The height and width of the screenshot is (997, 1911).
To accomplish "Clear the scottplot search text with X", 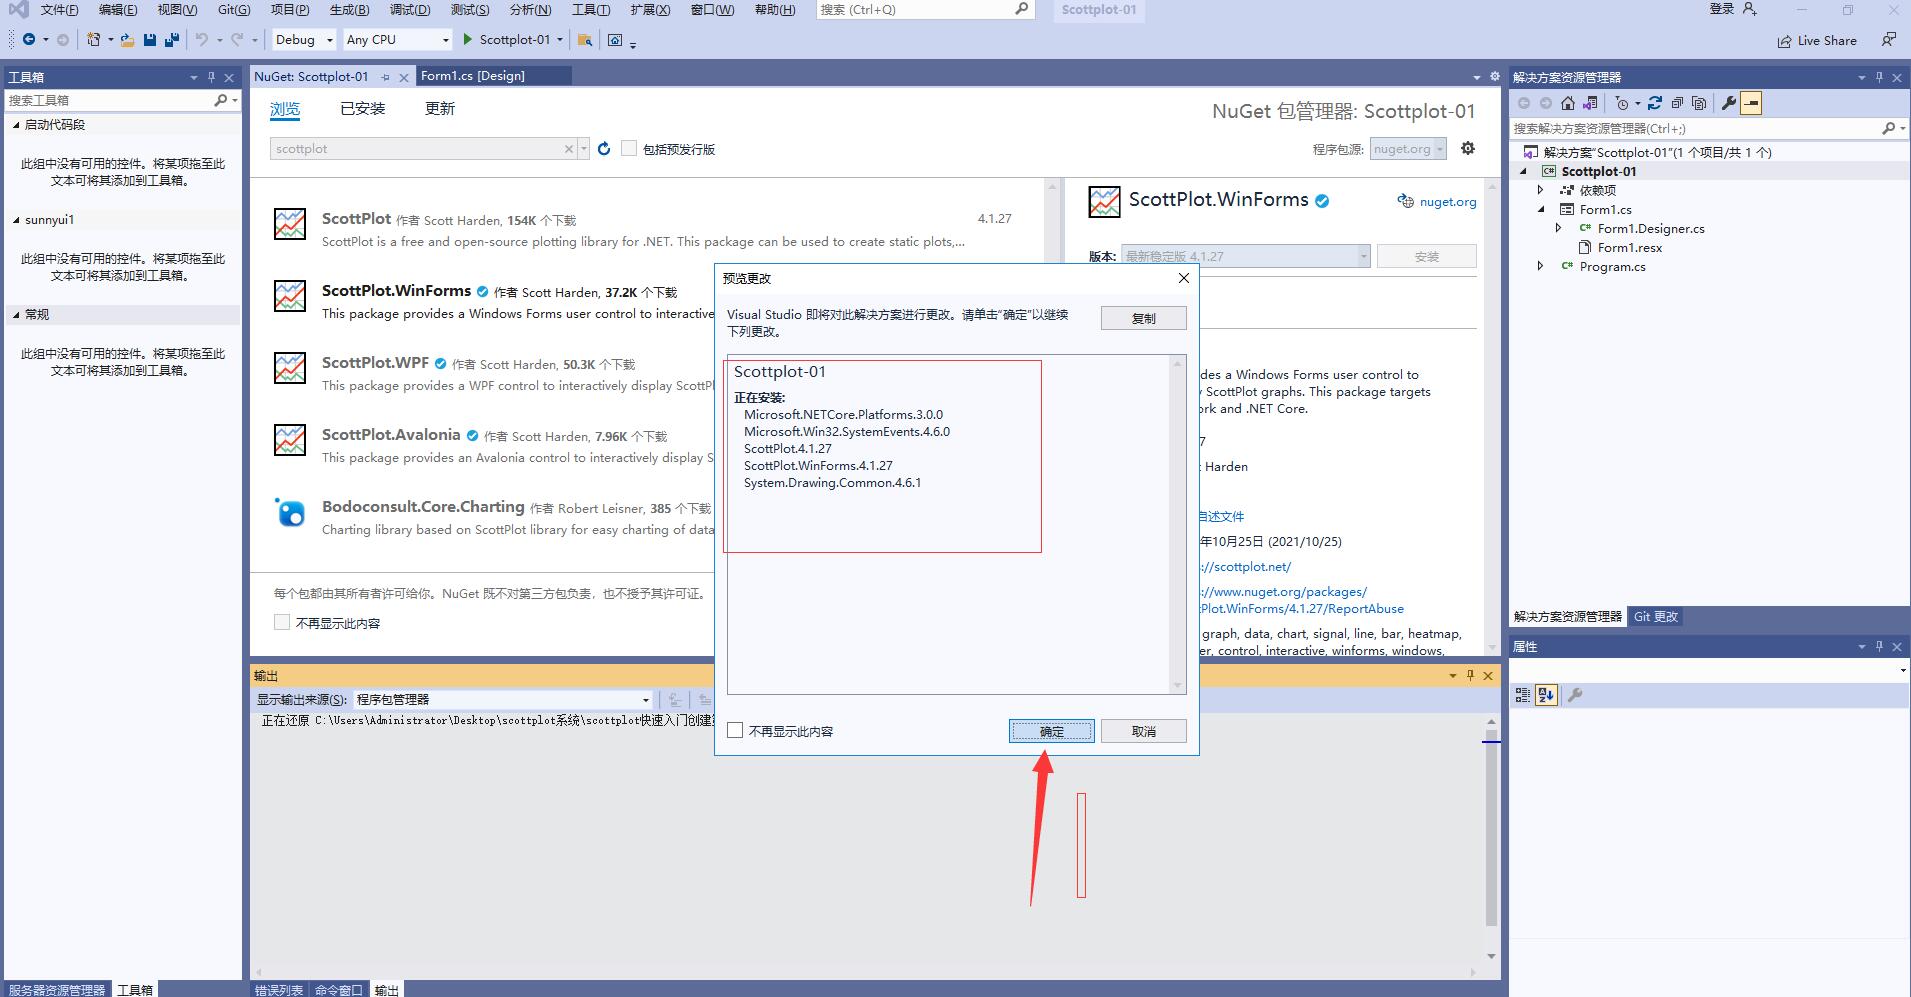I will (x=569, y=149).
